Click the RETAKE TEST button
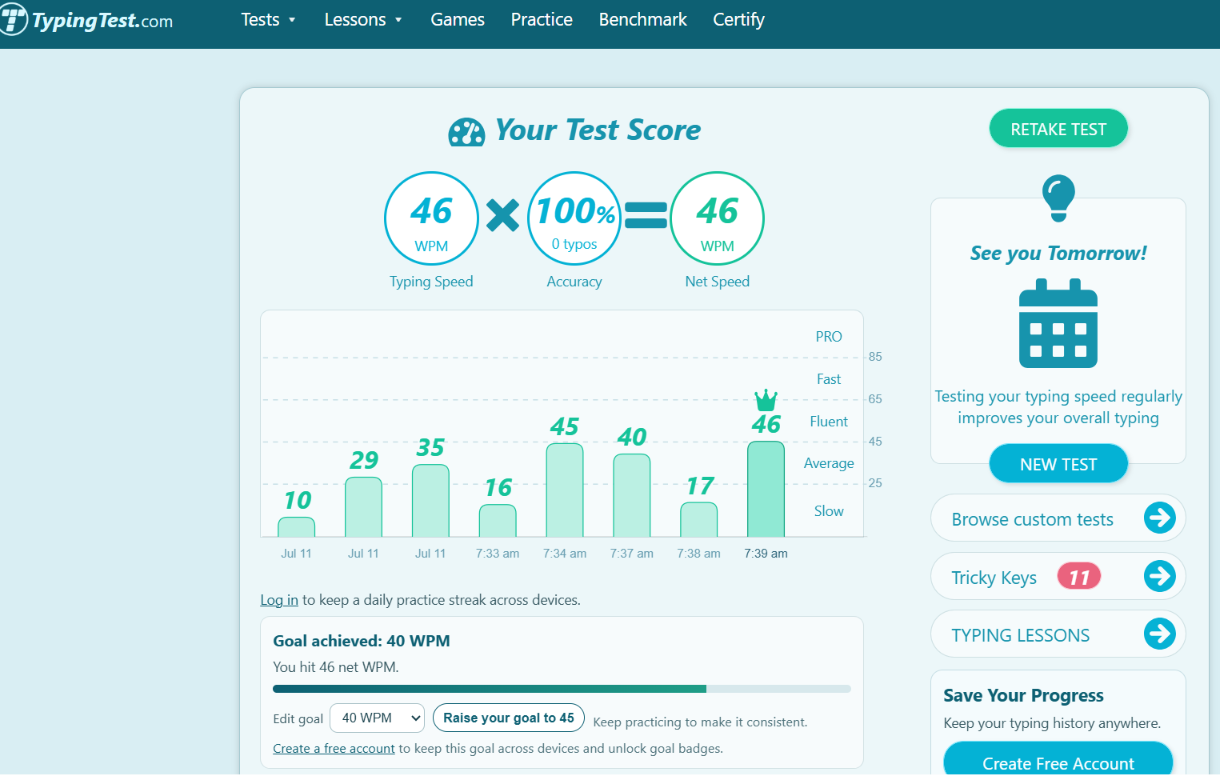Image resolution: width=1220 pixels, height=775 pixels. (x=1058, y=129)
